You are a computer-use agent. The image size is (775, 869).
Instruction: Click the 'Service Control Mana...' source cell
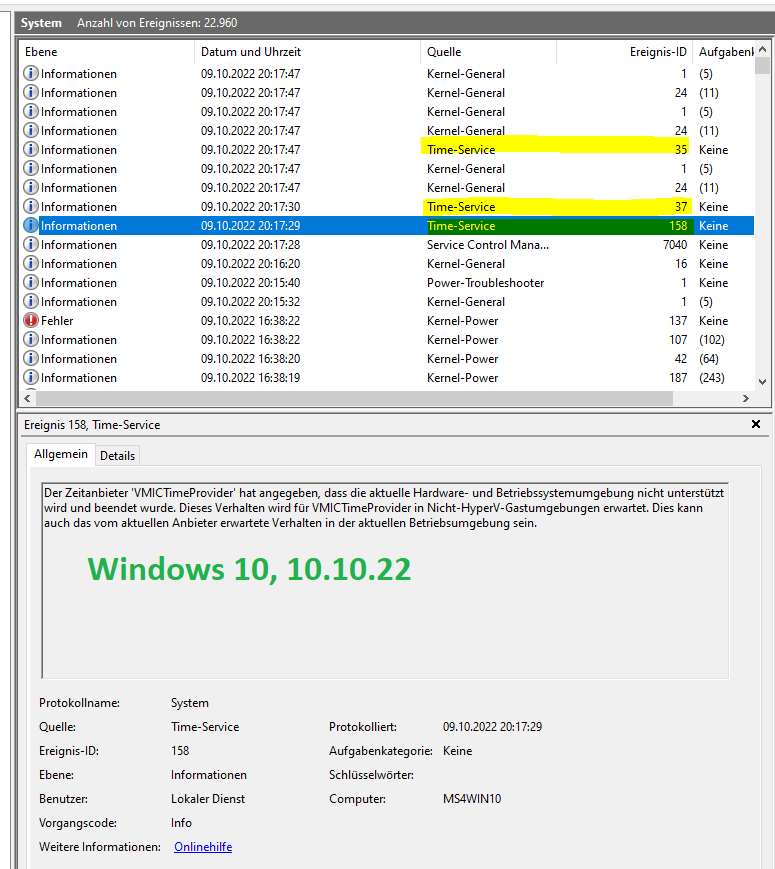(488, 244)
